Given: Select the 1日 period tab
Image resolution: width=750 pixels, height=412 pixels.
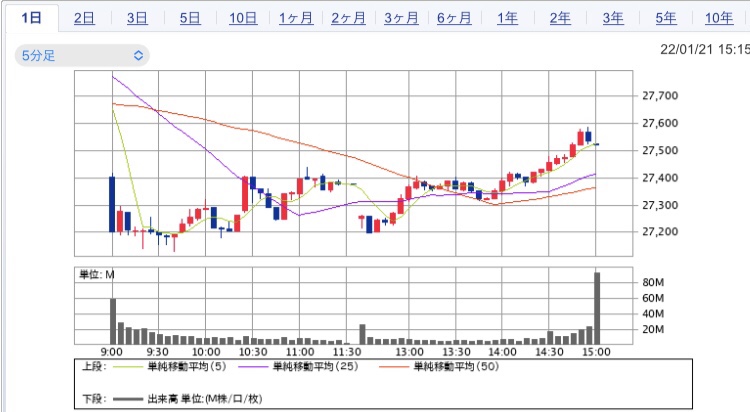Looking at the screenshot, I should pos(32,18).
